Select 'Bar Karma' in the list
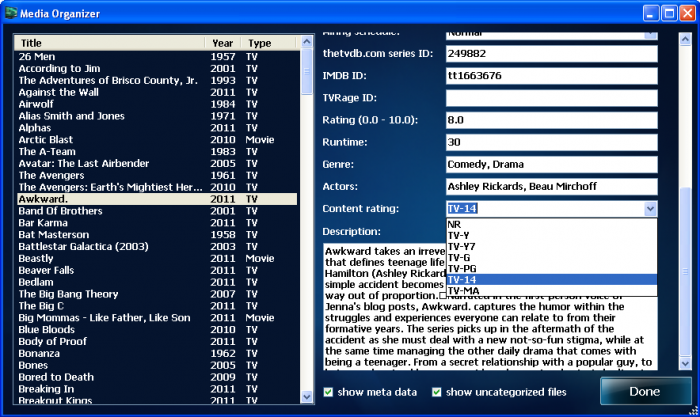This screenshot has width=700, height=417. tap(157, 223)
